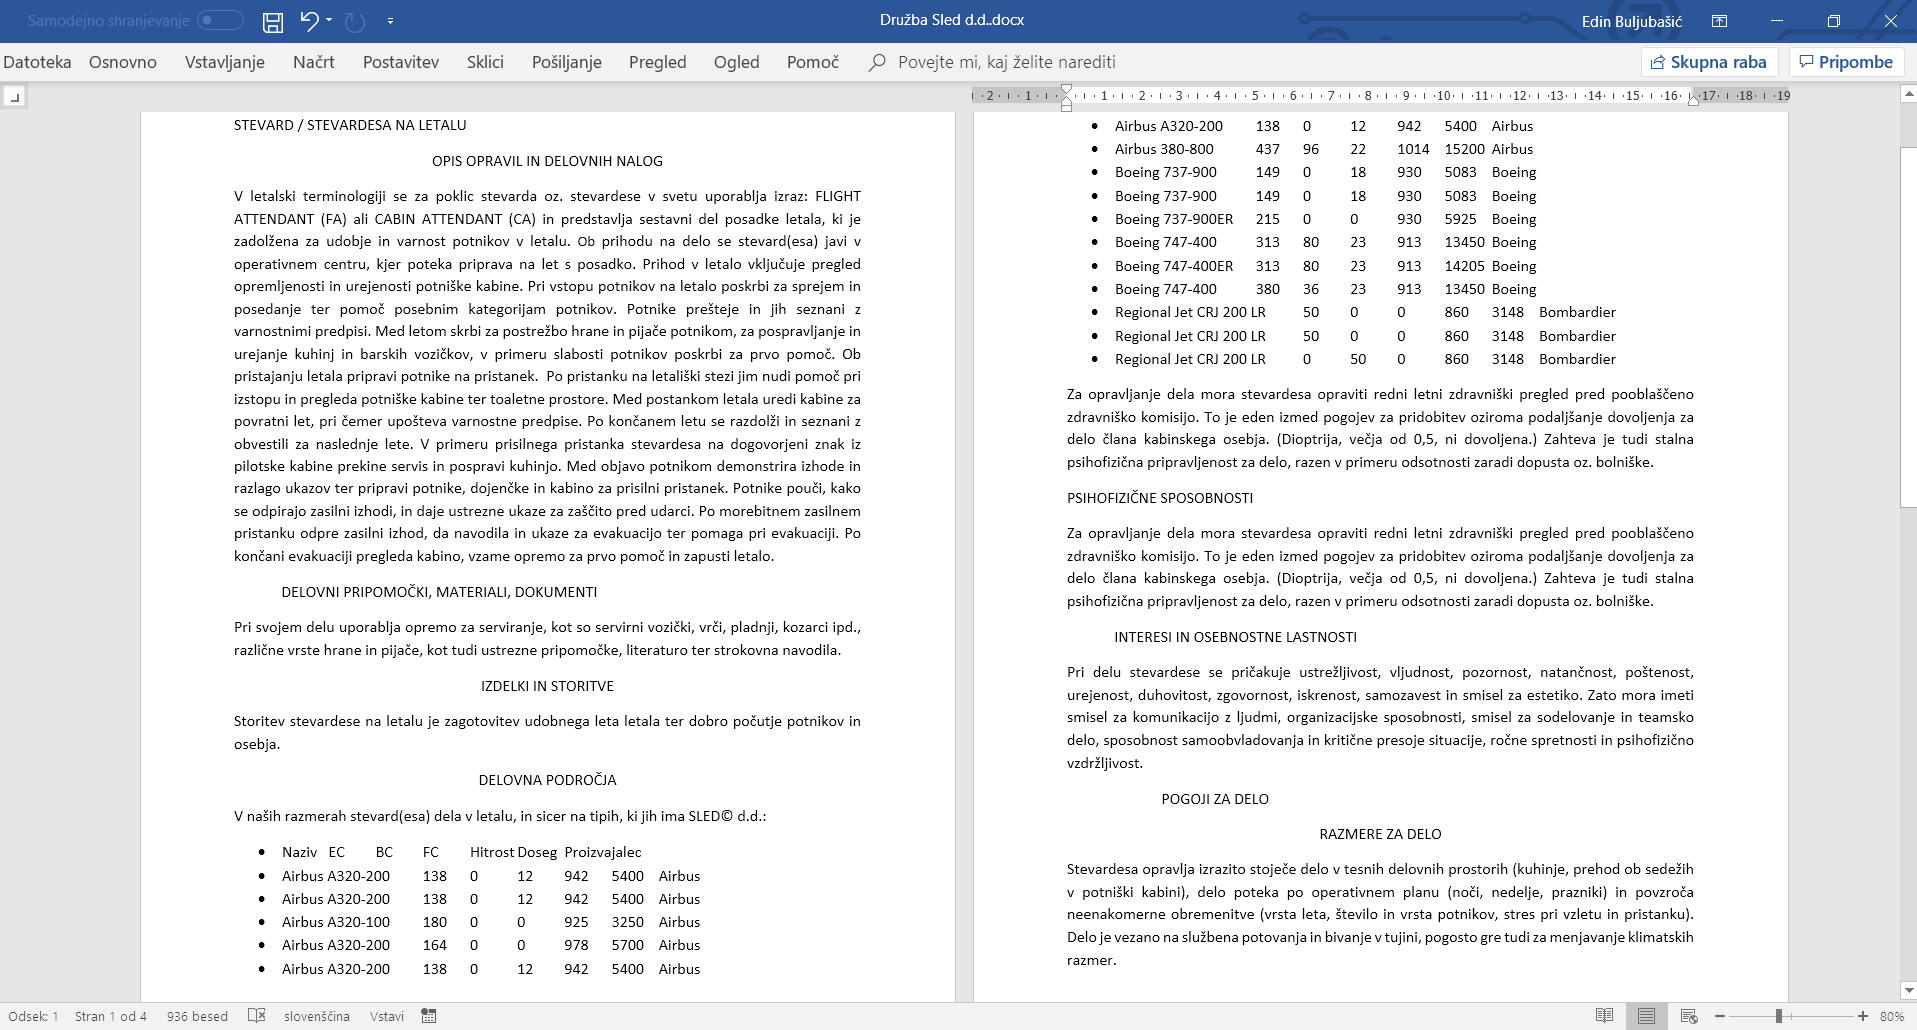This screenshot has height=1030, width=1917.
Task: Switch to the Osnovno tab
Action: coord(123,62)
